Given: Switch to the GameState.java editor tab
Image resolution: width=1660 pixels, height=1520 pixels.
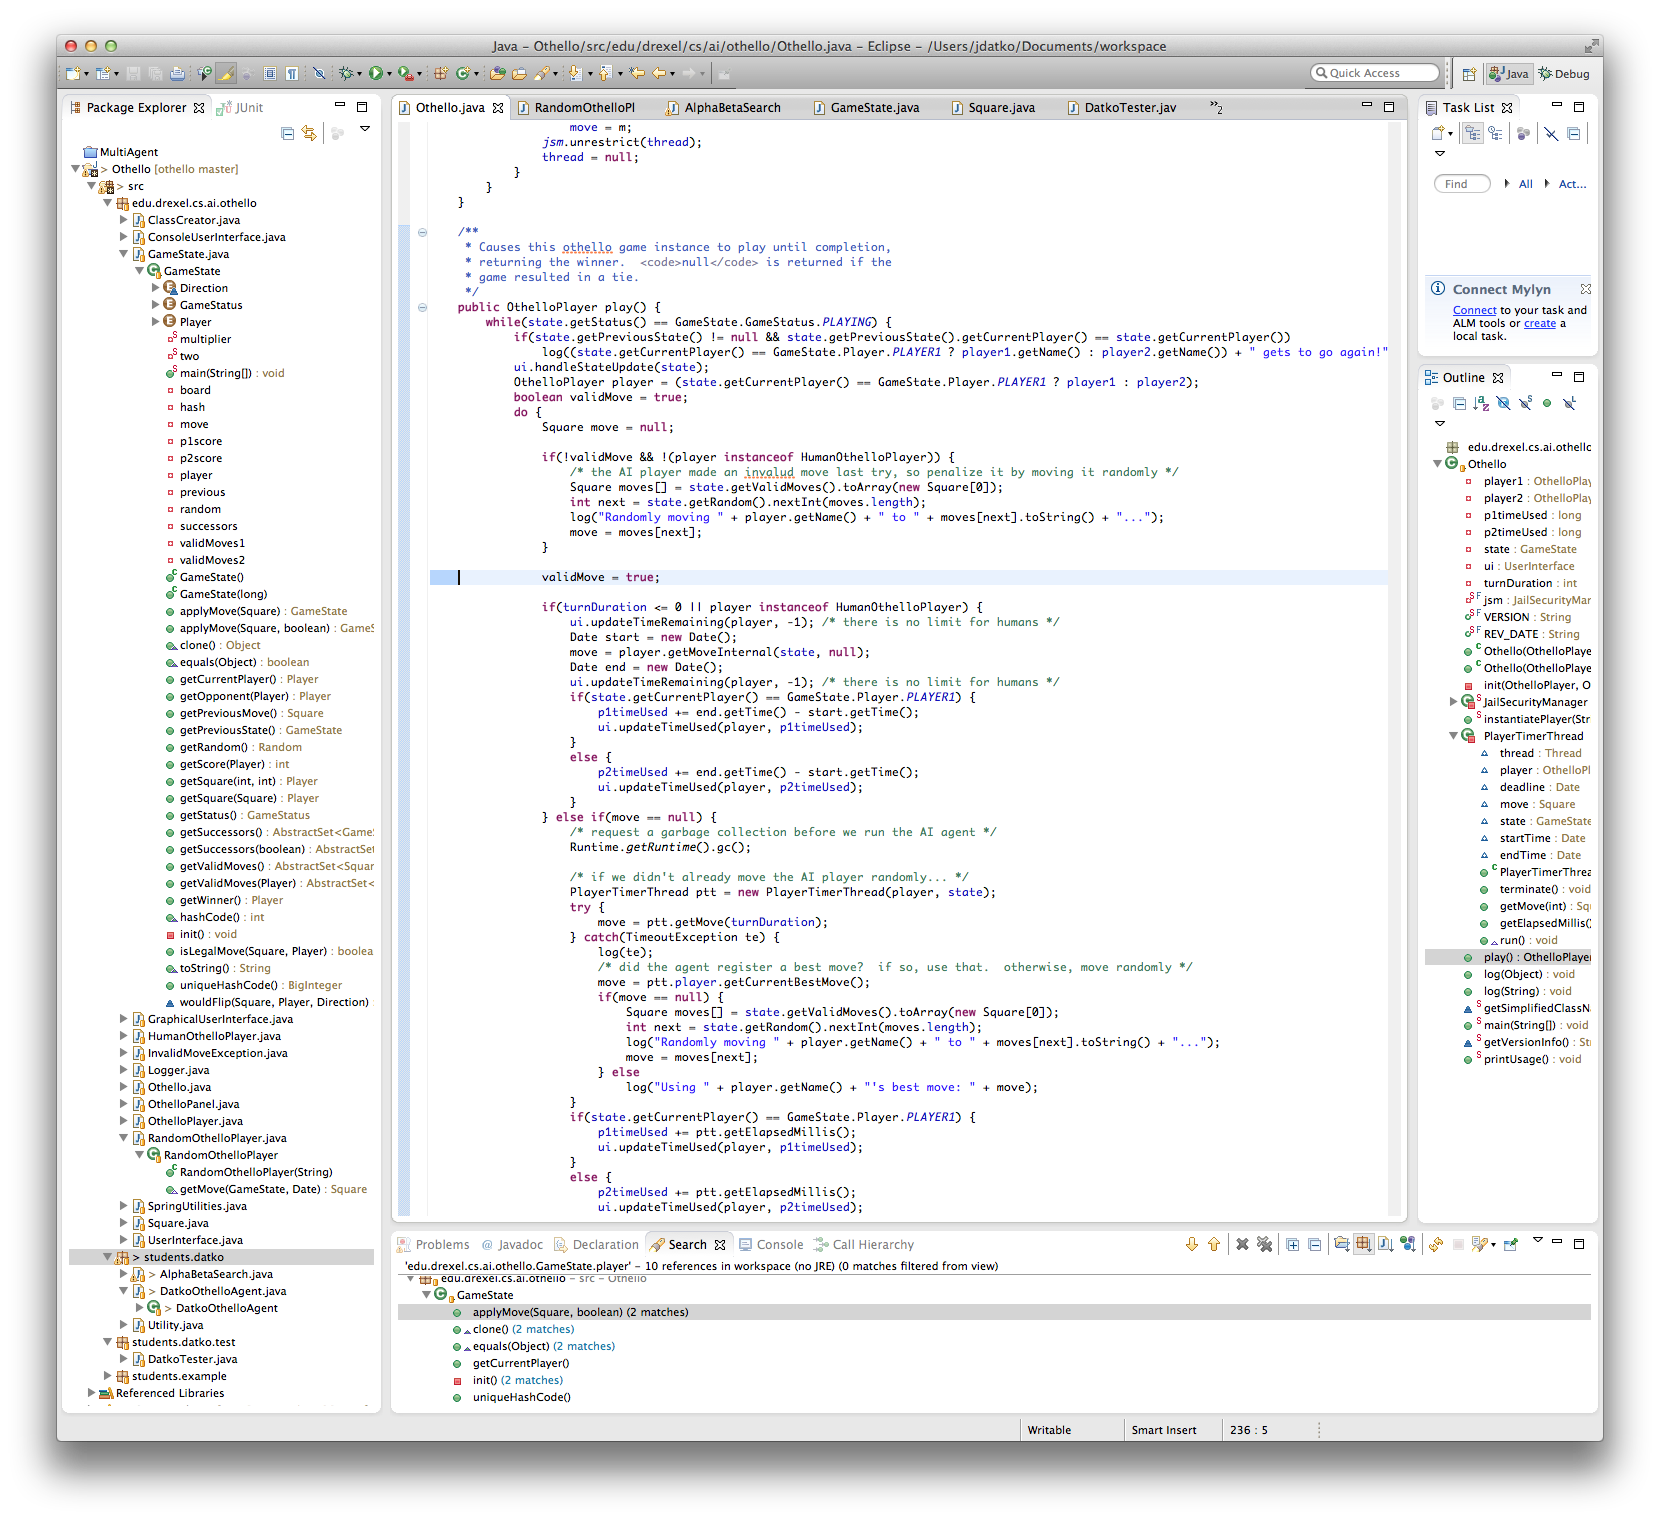Looking at the screenshot, I should [874, 108].
